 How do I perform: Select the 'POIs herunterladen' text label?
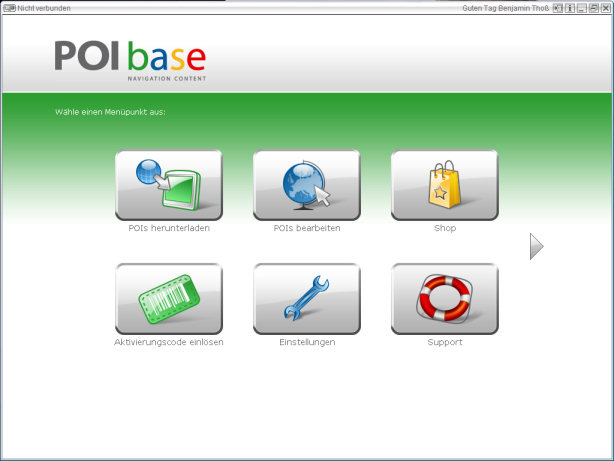[168, 228]
